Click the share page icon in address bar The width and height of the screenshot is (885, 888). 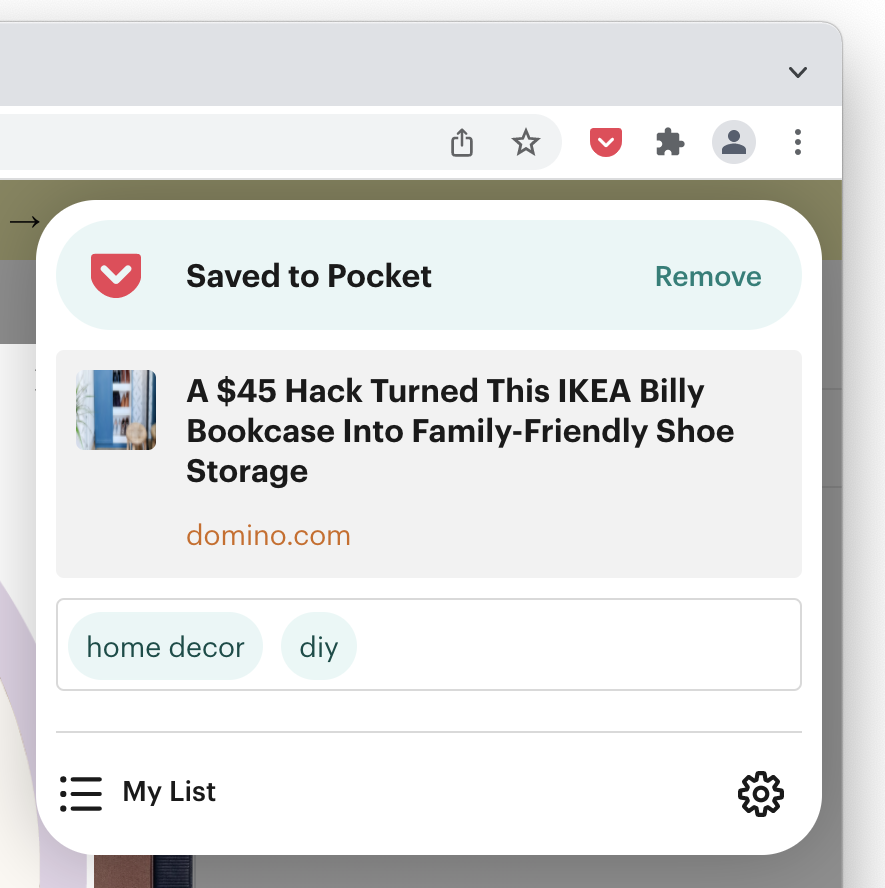click(x=461, y=142)
